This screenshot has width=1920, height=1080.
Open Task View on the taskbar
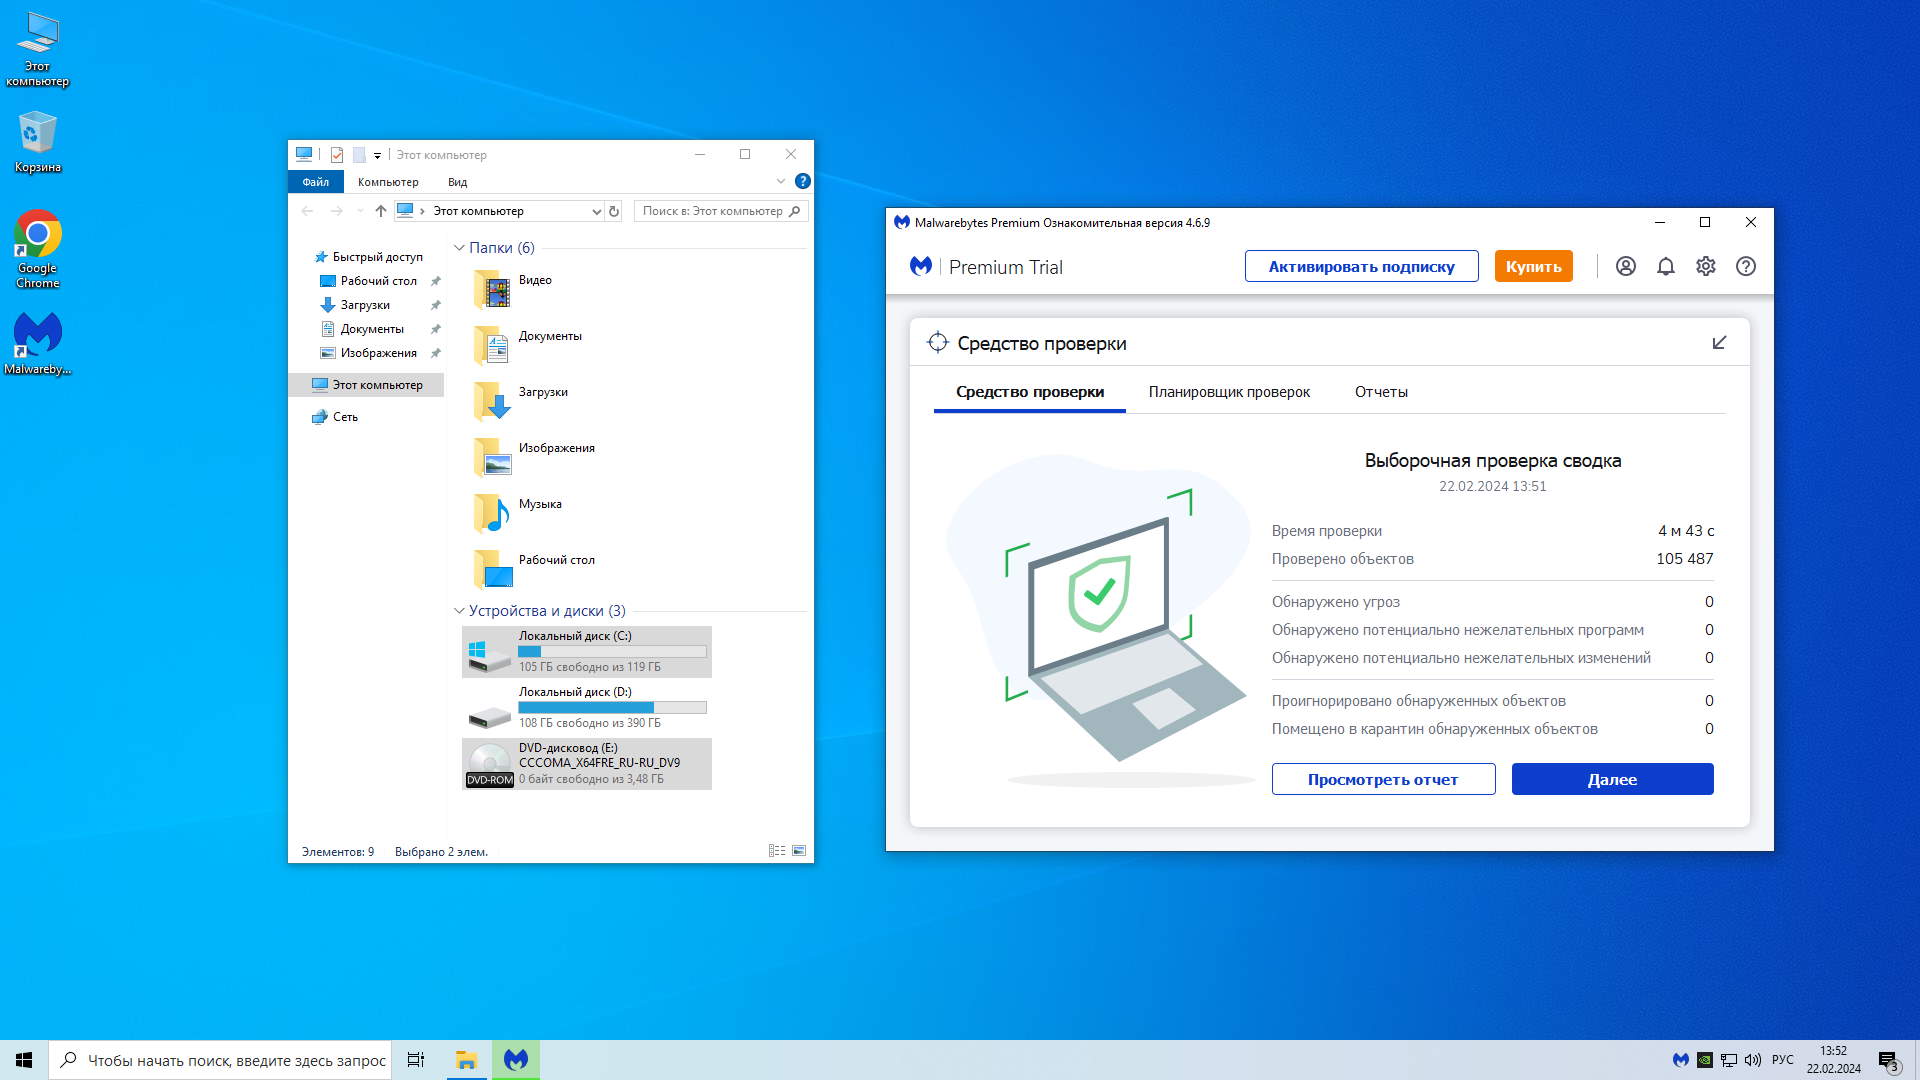tap(416, 1060)
